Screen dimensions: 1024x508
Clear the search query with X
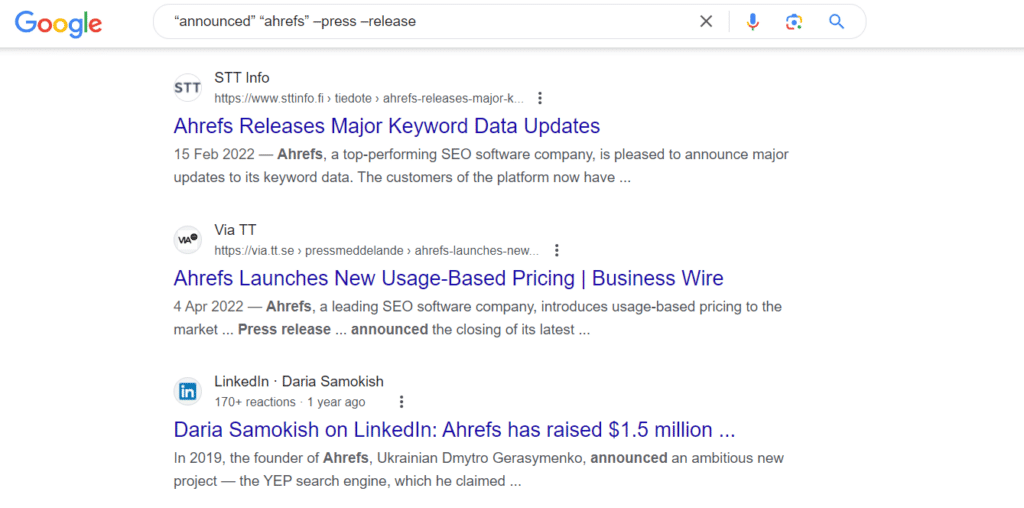(x=706, y=22)
